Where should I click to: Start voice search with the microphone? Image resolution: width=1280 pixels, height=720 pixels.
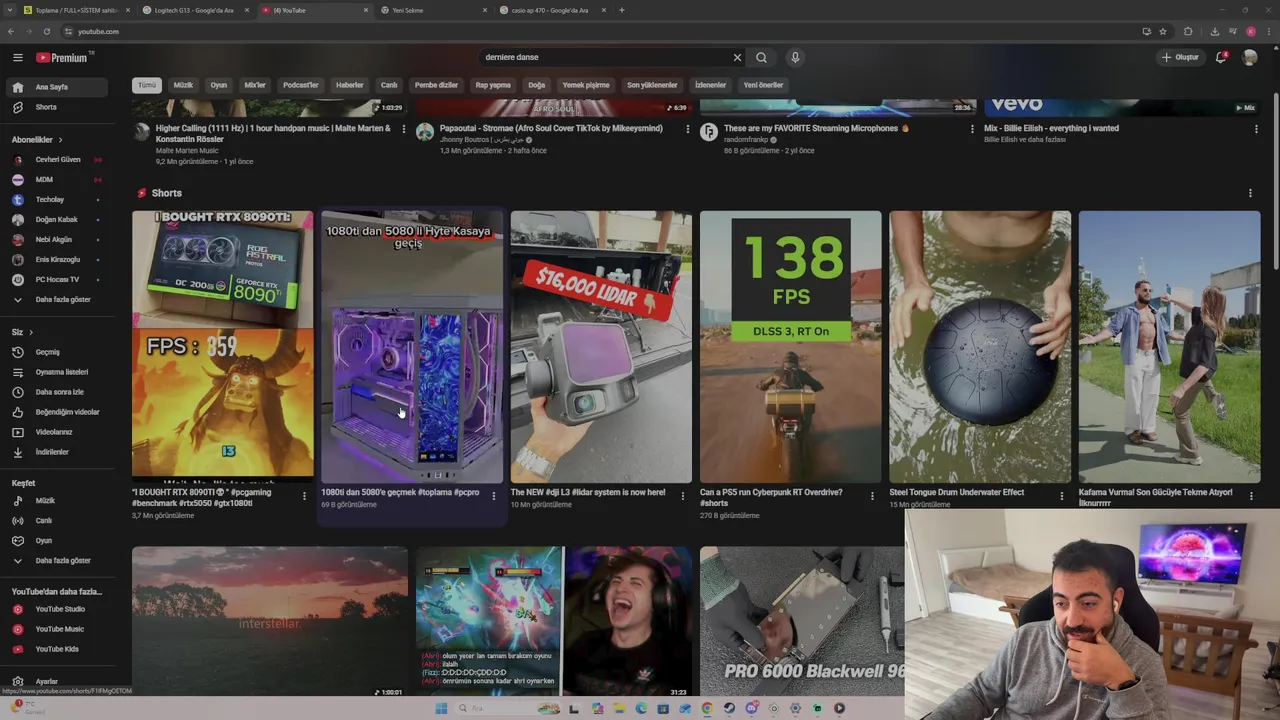click(795, 58)
